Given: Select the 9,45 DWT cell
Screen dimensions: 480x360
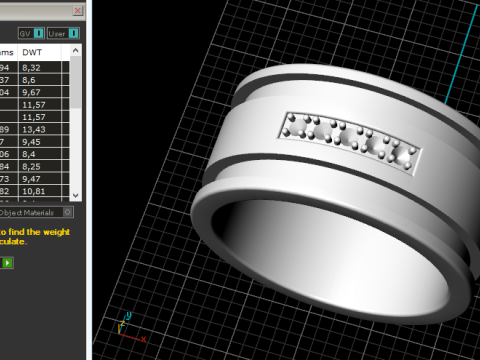Looking at the screenshot, I should click(39, 142).
